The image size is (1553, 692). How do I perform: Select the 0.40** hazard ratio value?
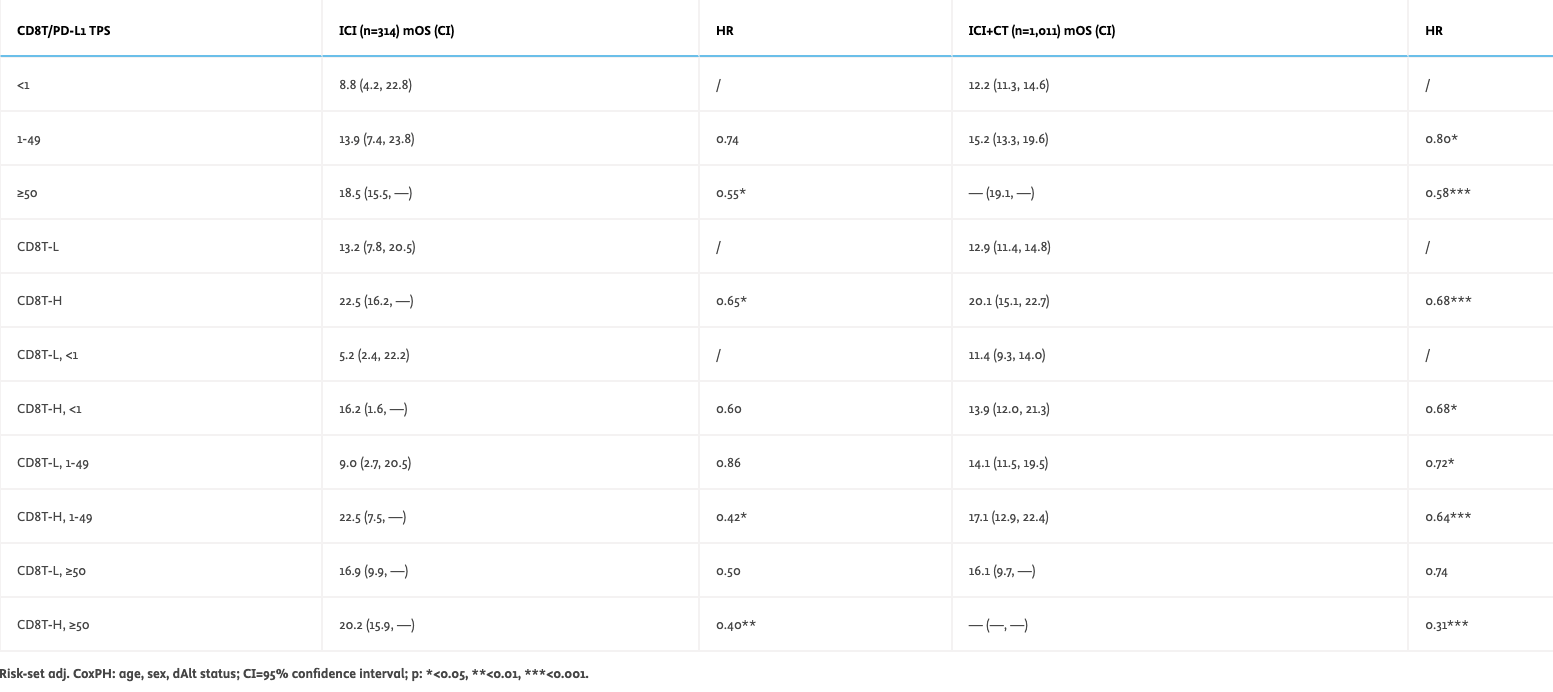(735, 625)
